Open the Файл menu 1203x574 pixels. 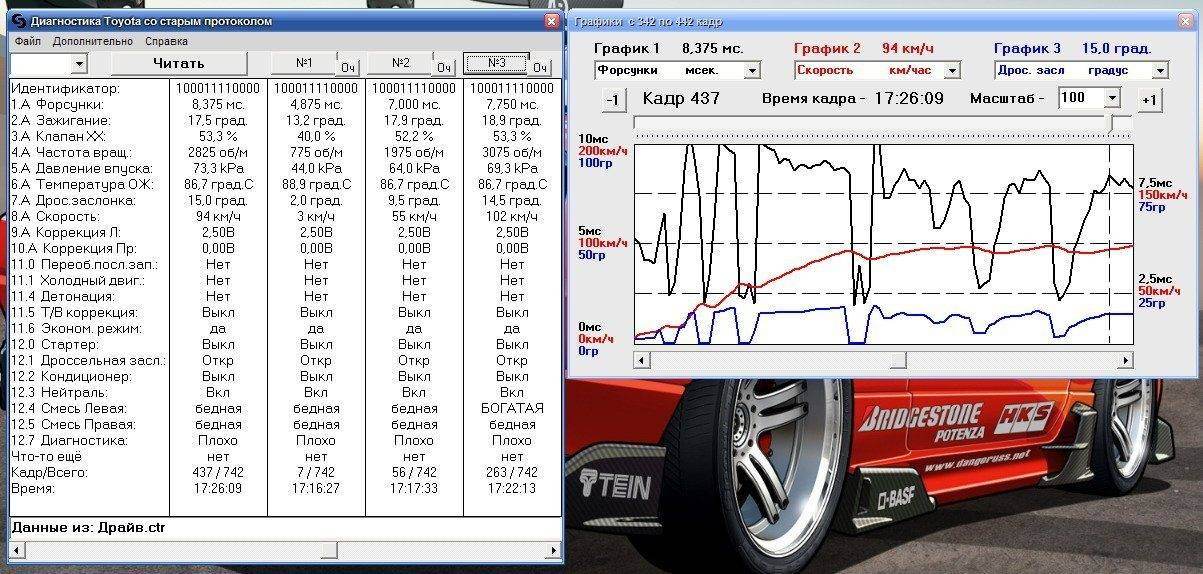[28, 42]
